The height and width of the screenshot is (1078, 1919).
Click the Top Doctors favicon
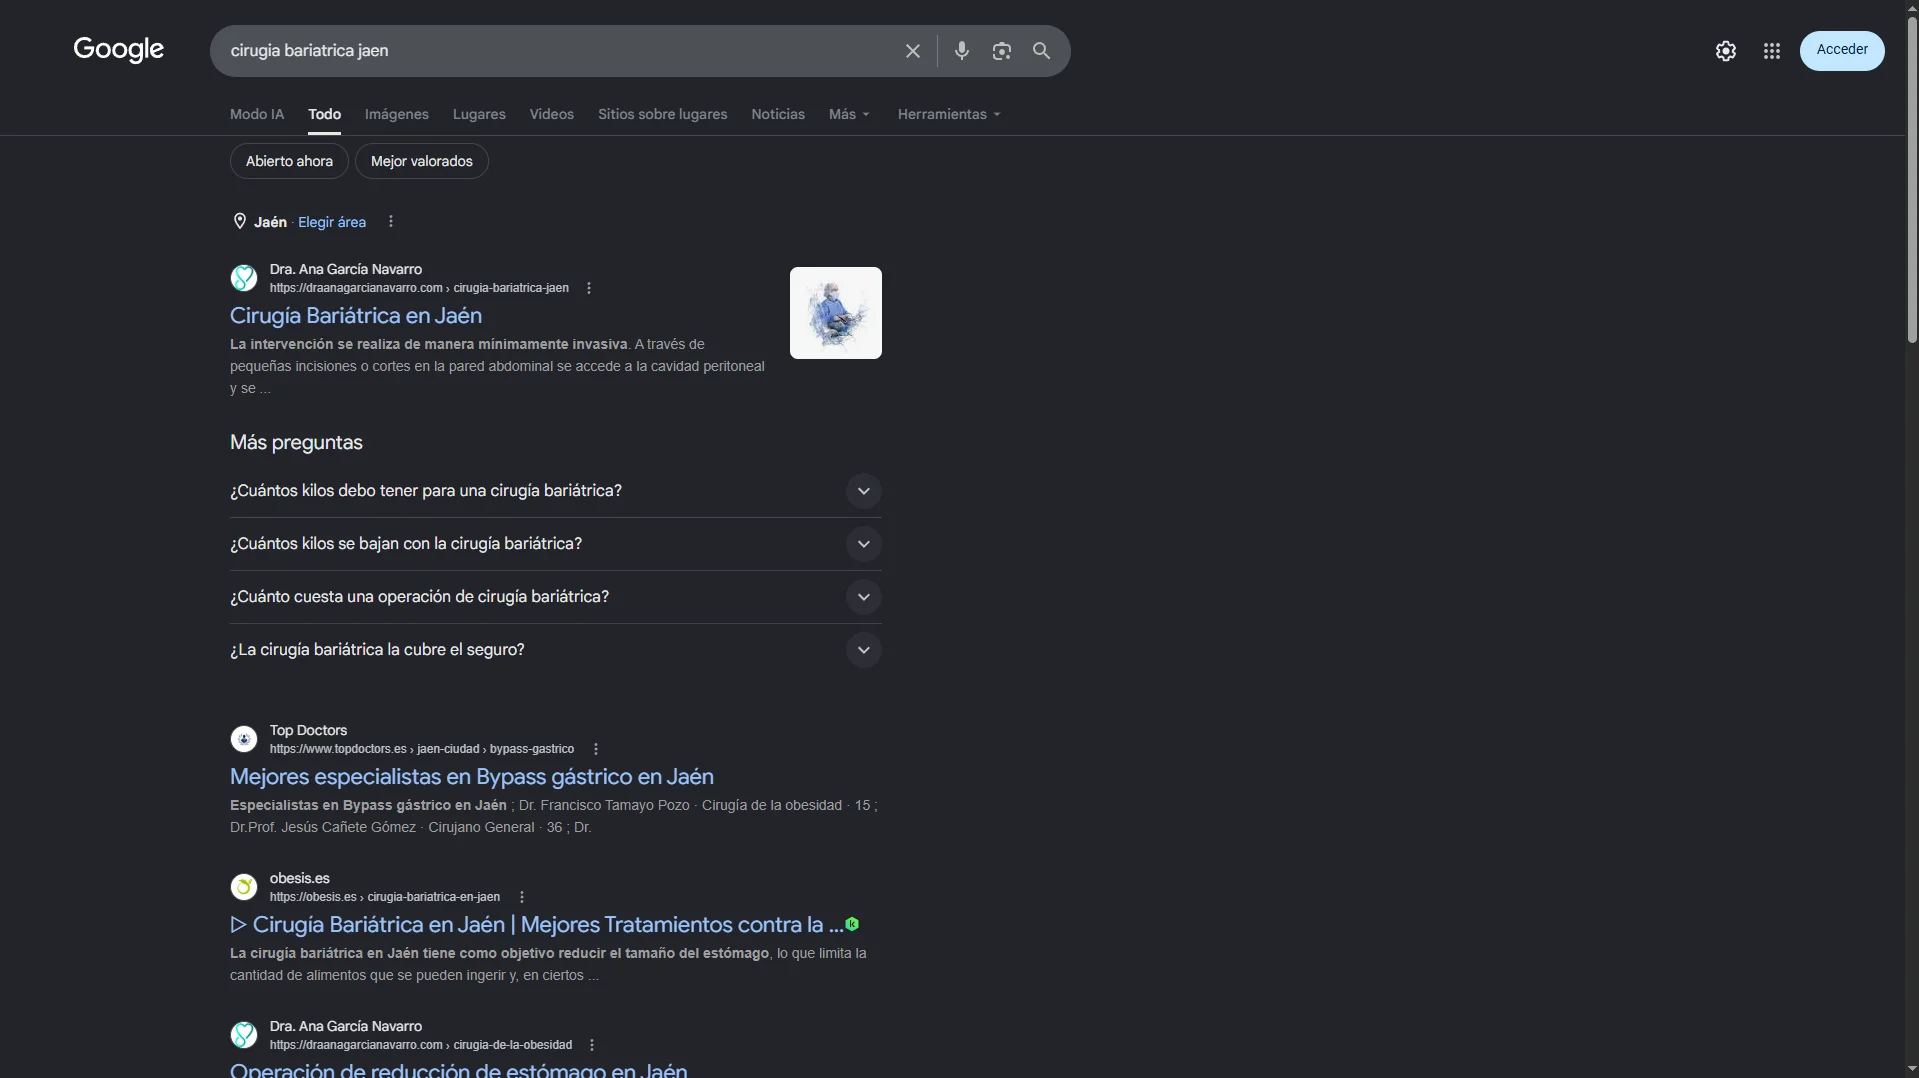point(244,739)
